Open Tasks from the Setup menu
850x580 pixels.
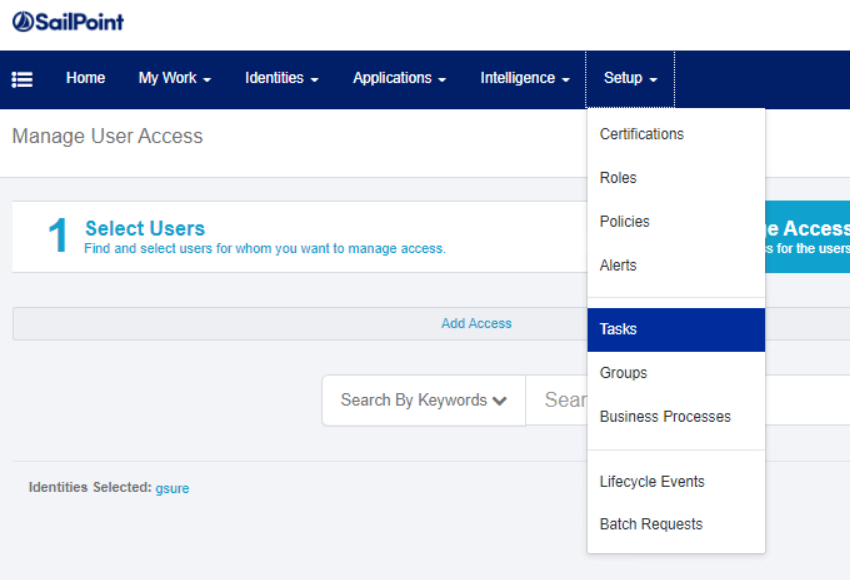coord(676,330)
